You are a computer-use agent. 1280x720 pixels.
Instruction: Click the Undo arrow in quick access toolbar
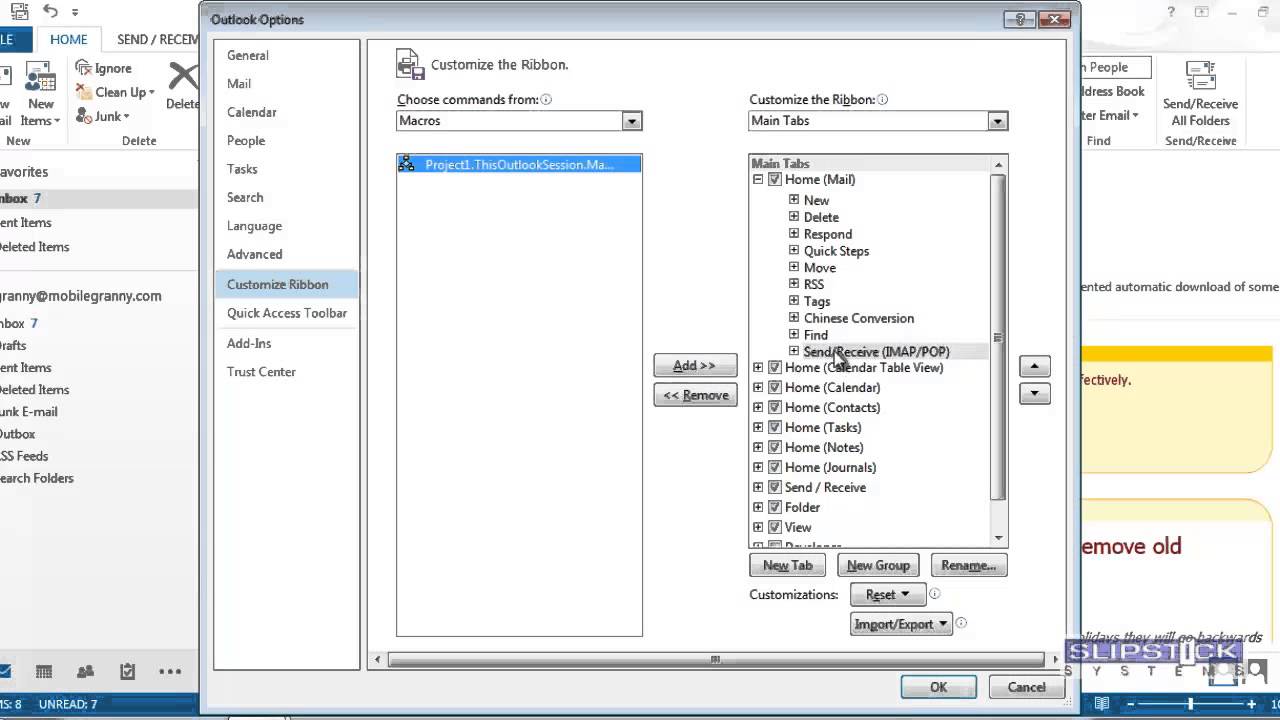50,12
